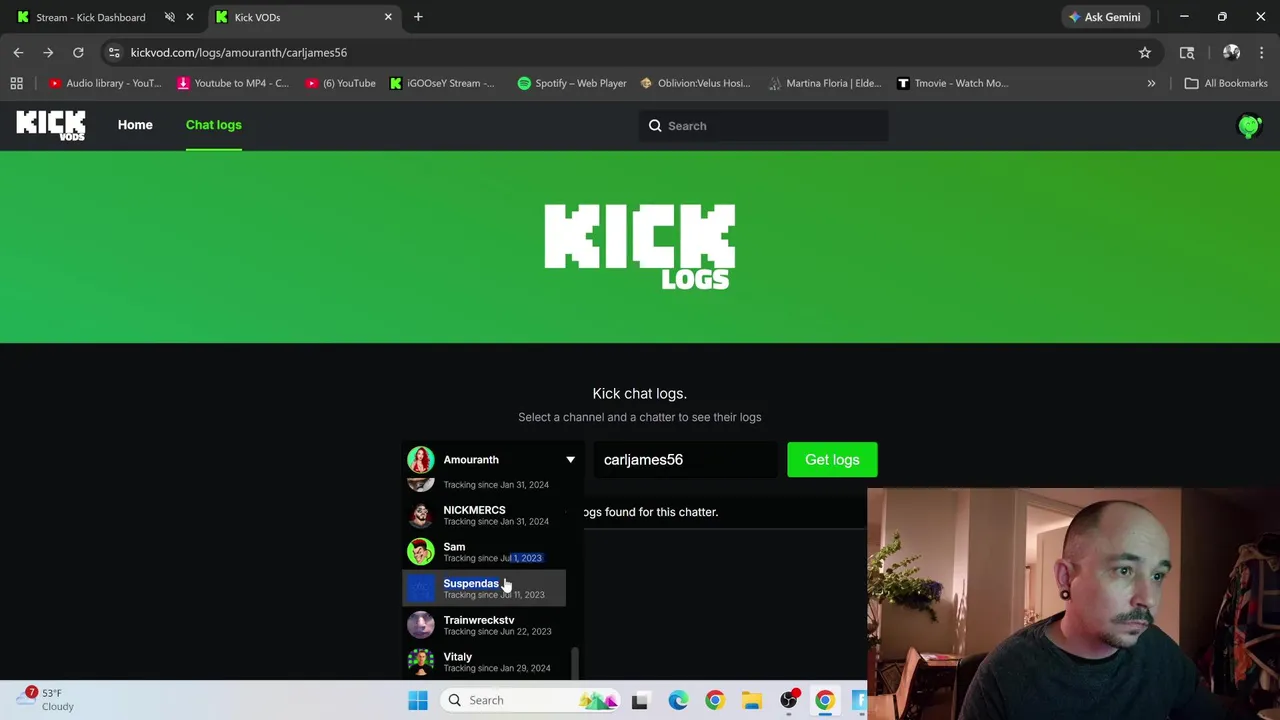
Task: Click the Get logs button
Action: pyautogui.click(x=832, y=460)
